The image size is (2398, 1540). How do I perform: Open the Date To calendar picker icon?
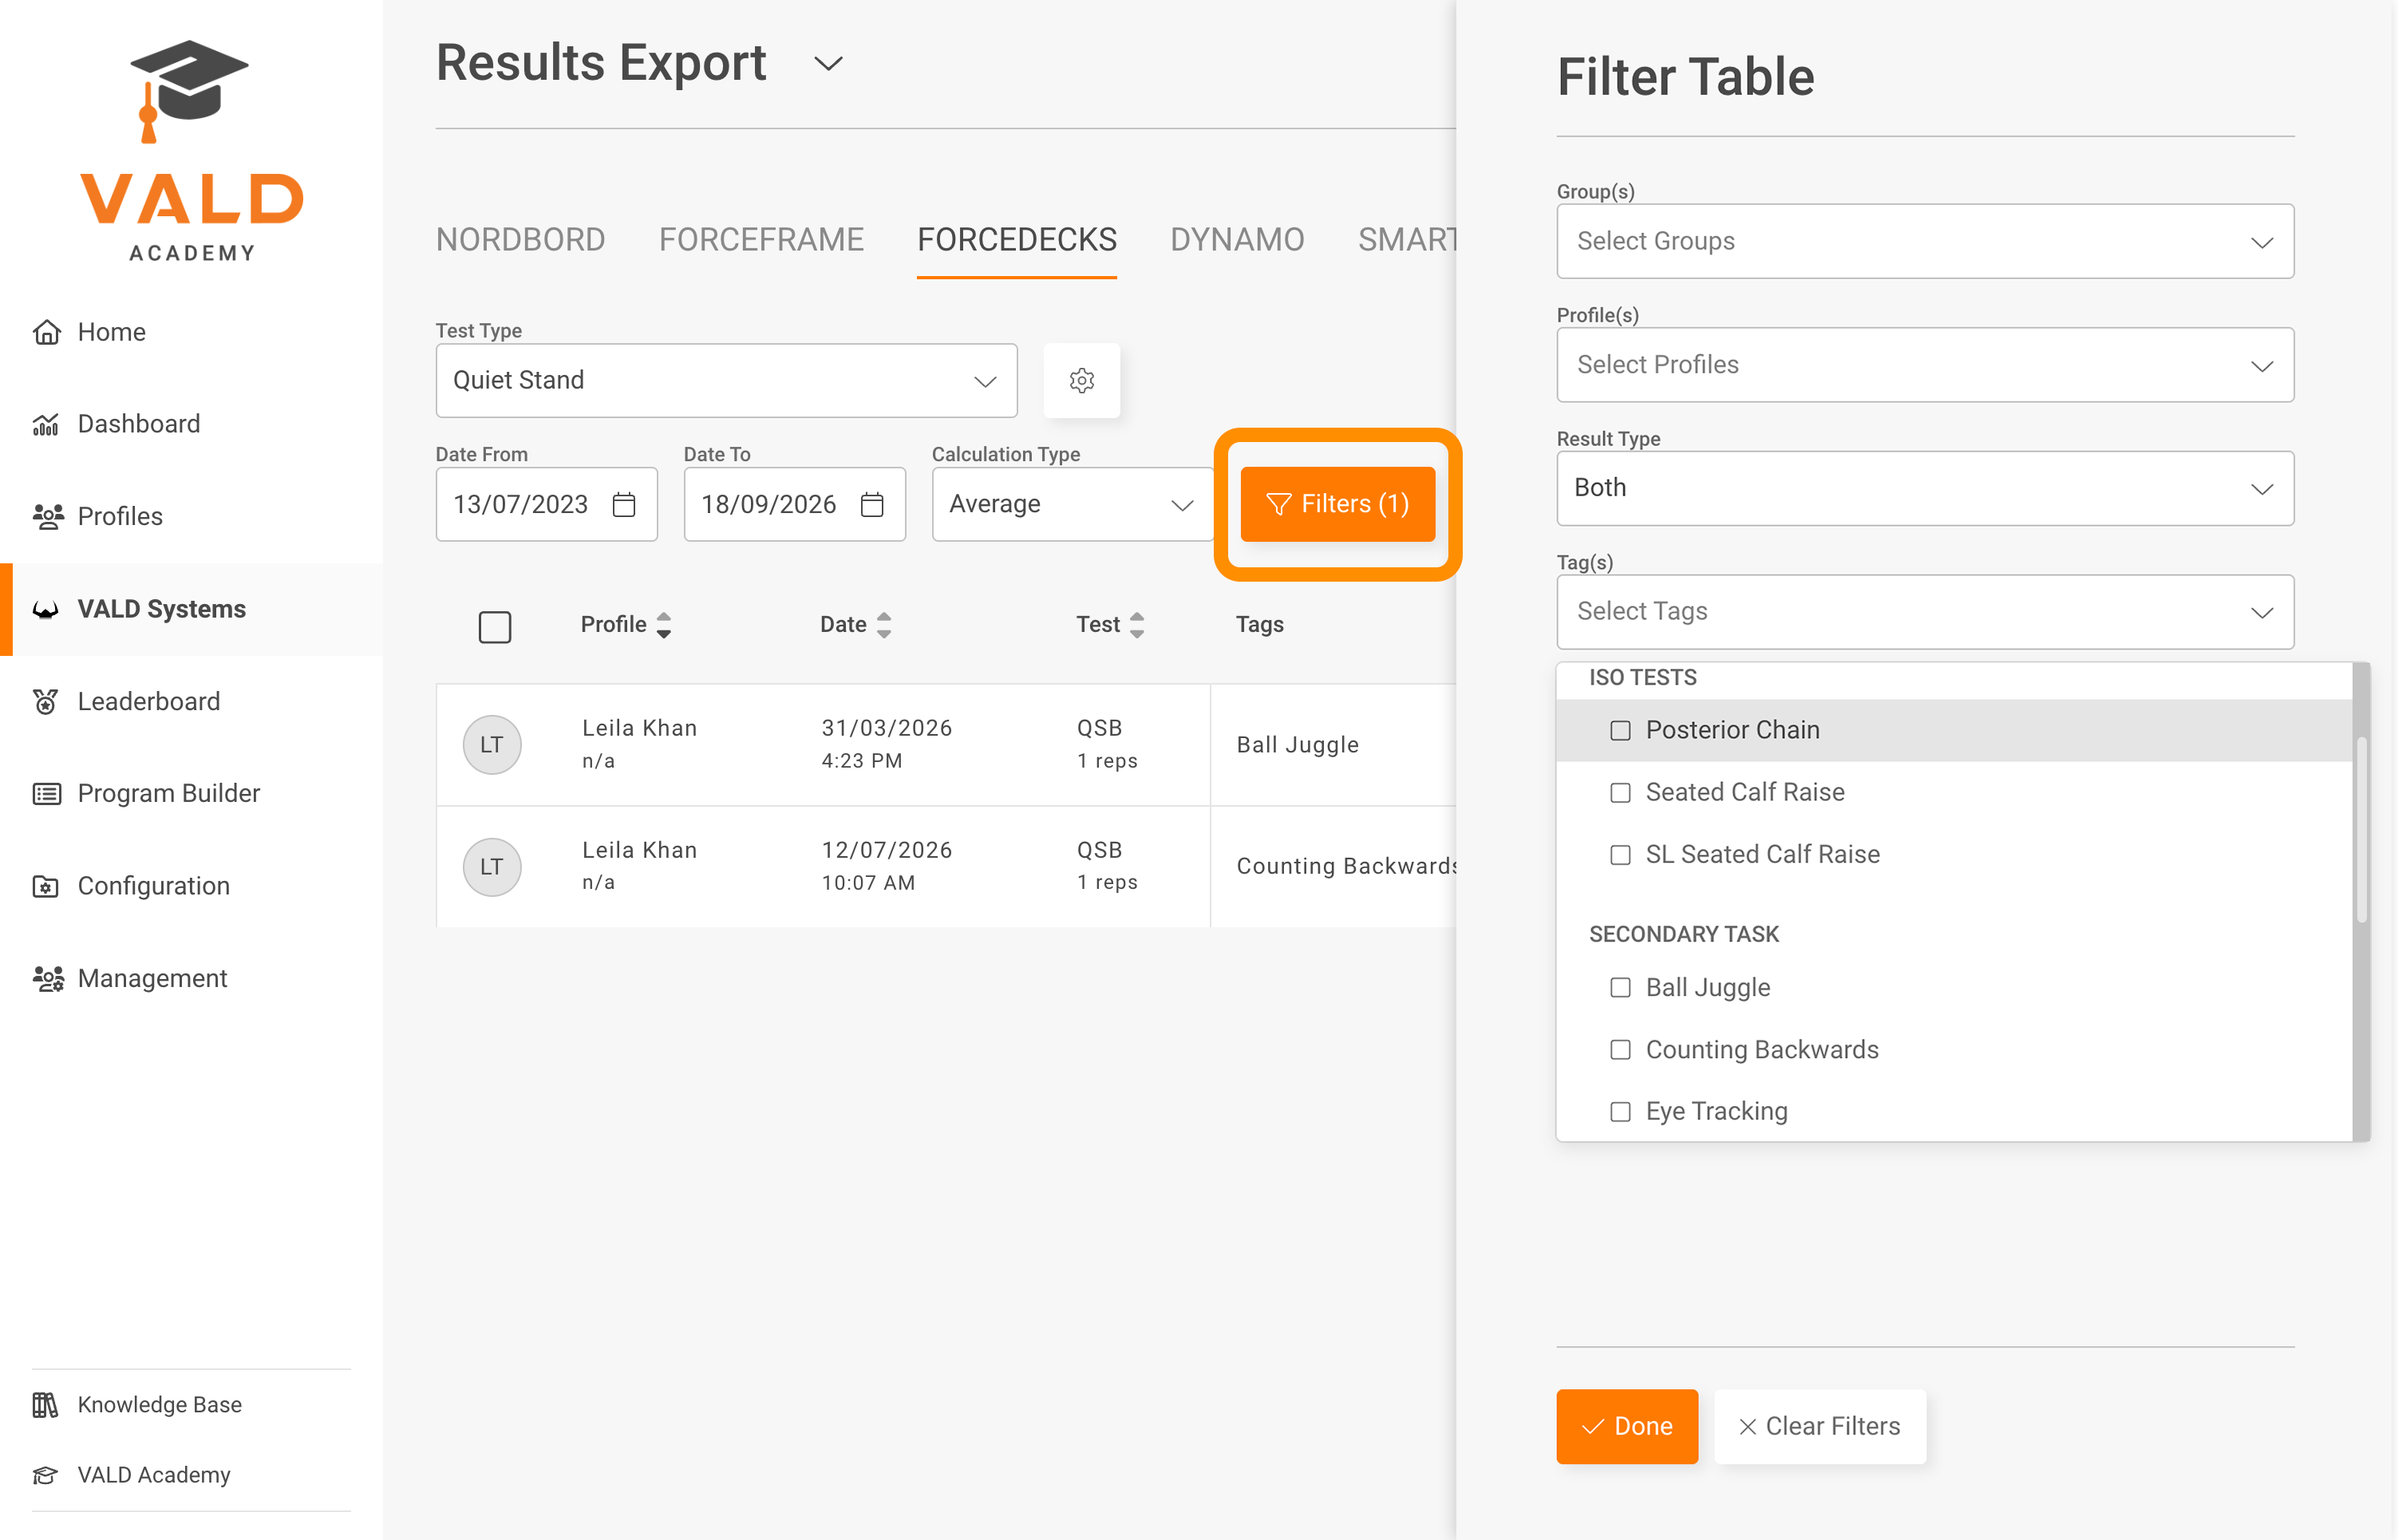click(x=872, y=504)
